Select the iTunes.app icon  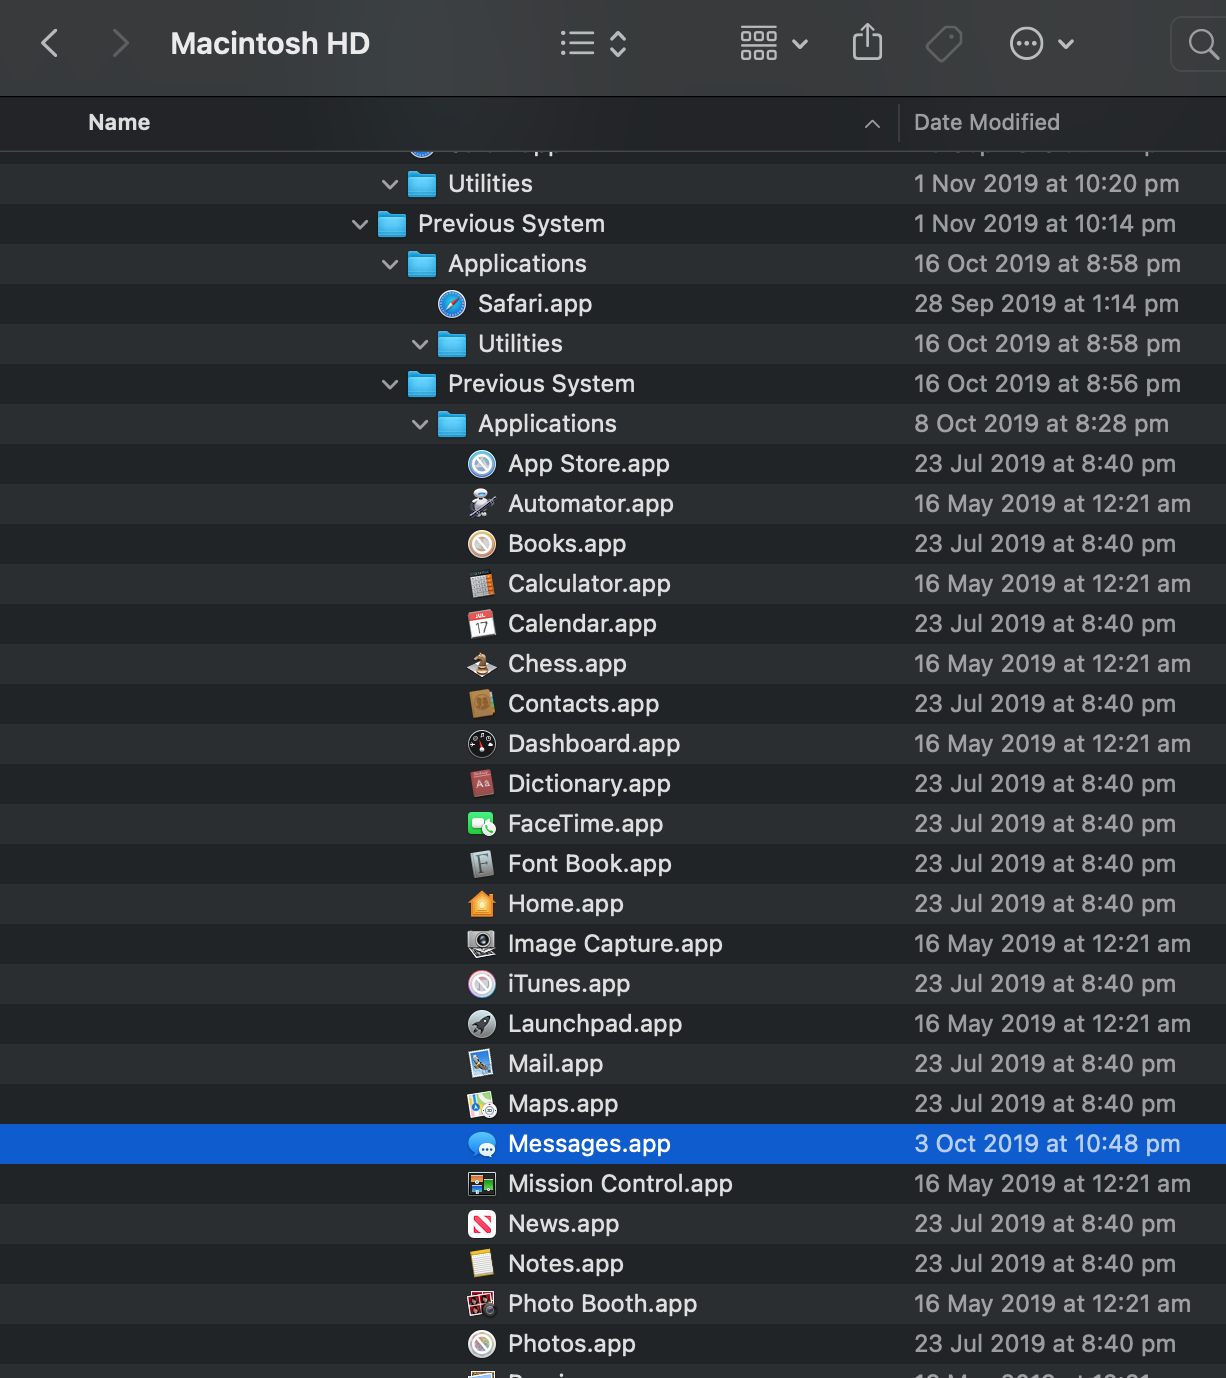tap(482, 984)
